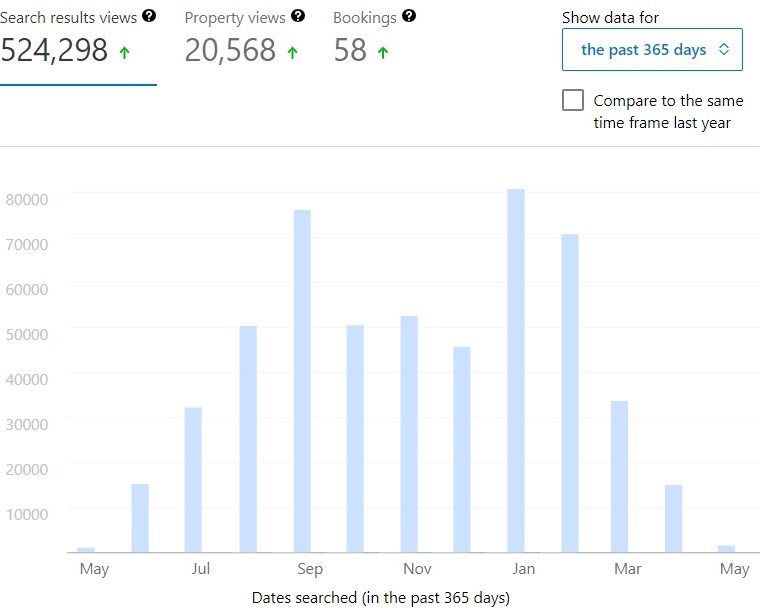The image size is (760, 614).
Task: Click the Nov bar in the chart
Action: pos(409,434)
